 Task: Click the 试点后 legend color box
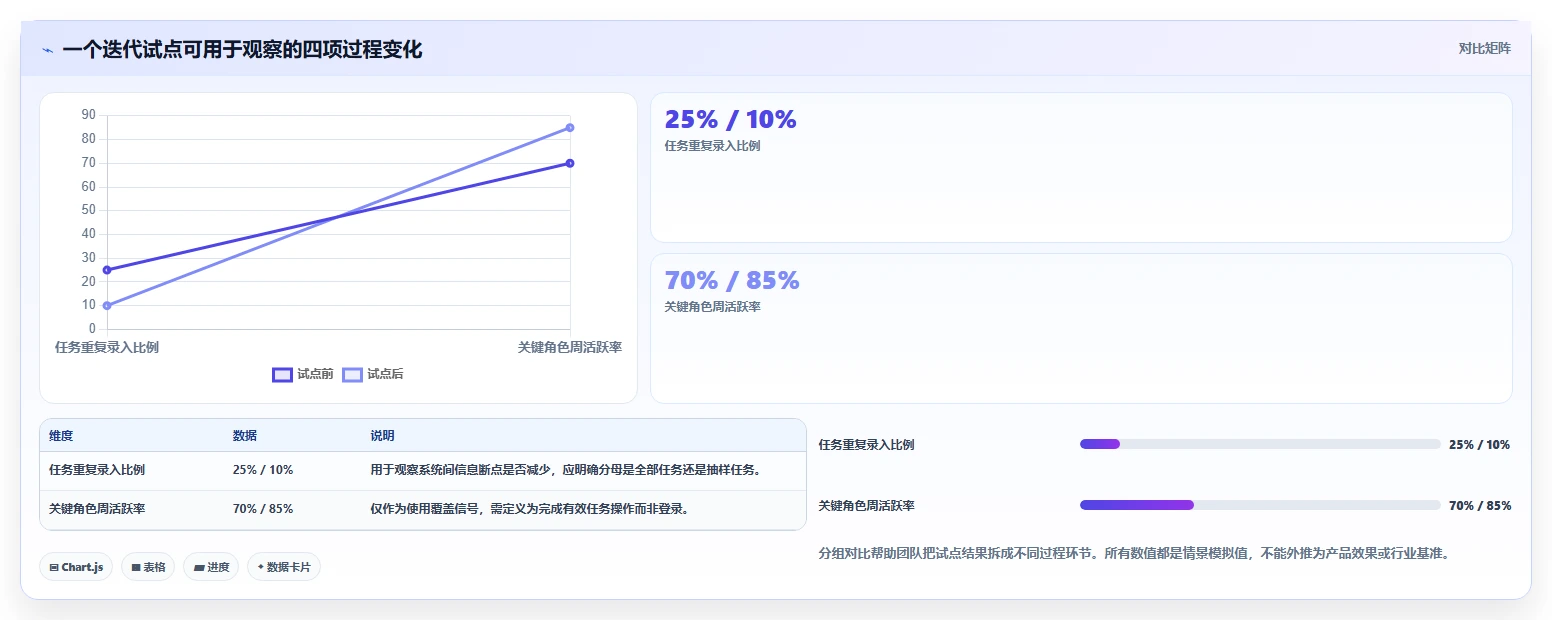tap(352, 375)
